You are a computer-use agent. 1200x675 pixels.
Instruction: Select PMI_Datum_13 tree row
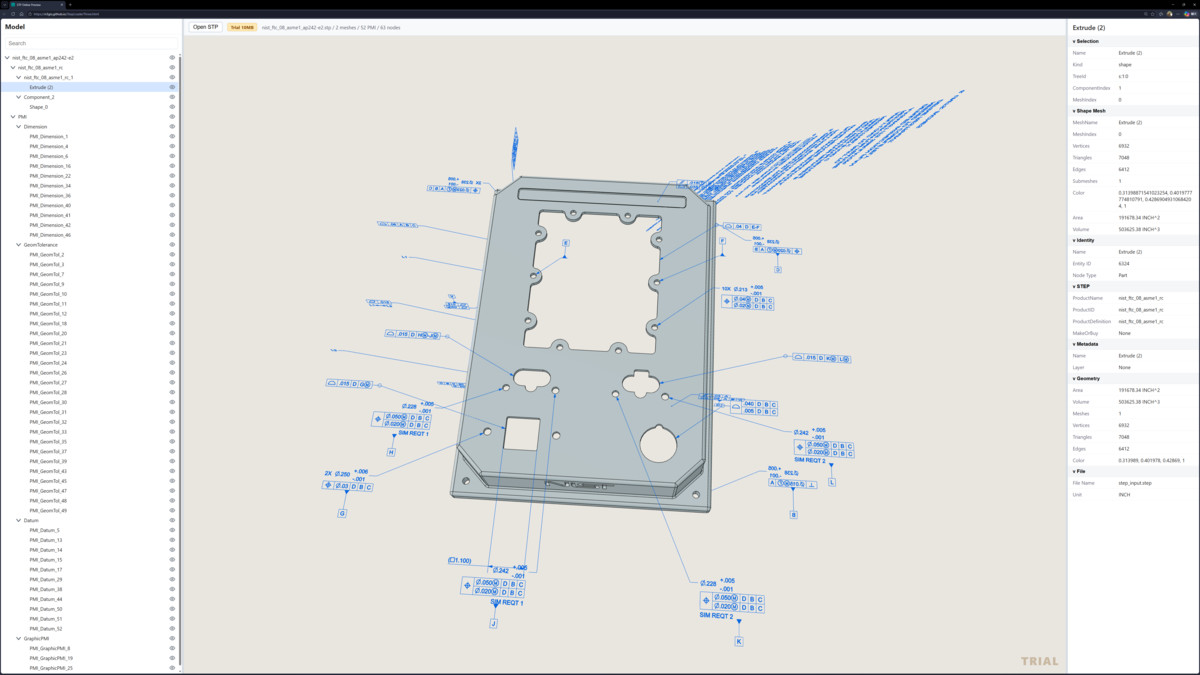tap(90, 540)
